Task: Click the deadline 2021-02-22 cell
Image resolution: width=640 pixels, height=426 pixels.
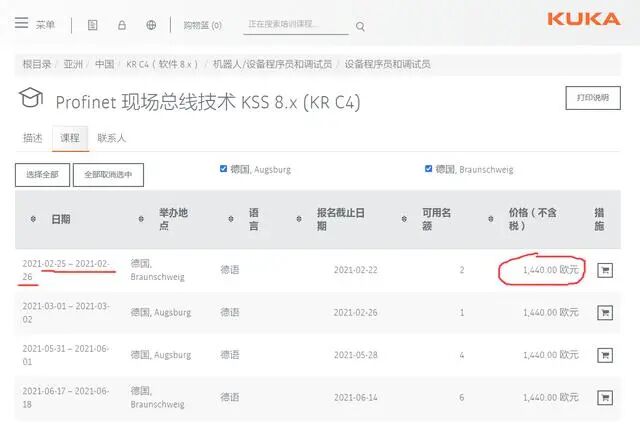Action: coord(356,270)
